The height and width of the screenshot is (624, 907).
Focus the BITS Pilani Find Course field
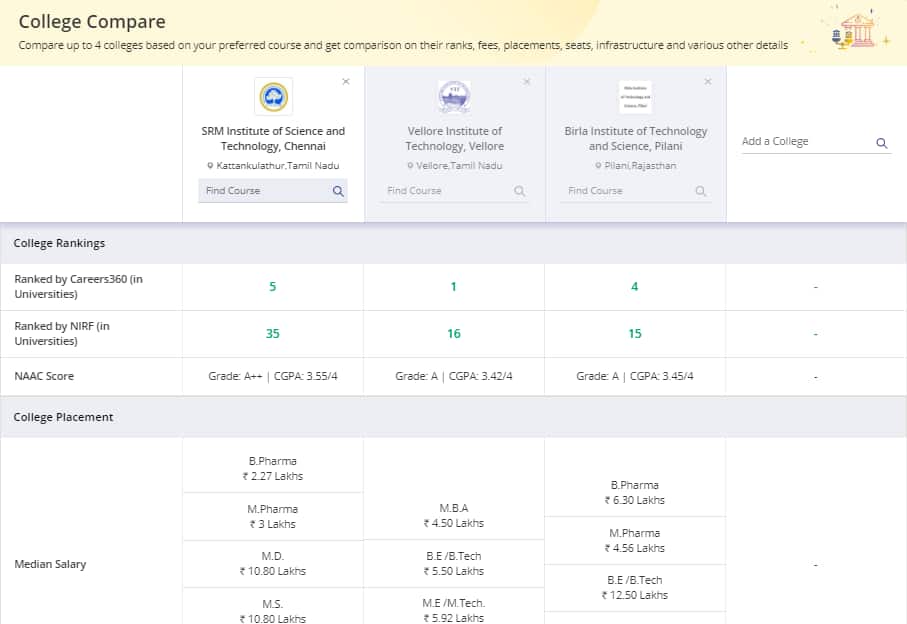point(635,191)
